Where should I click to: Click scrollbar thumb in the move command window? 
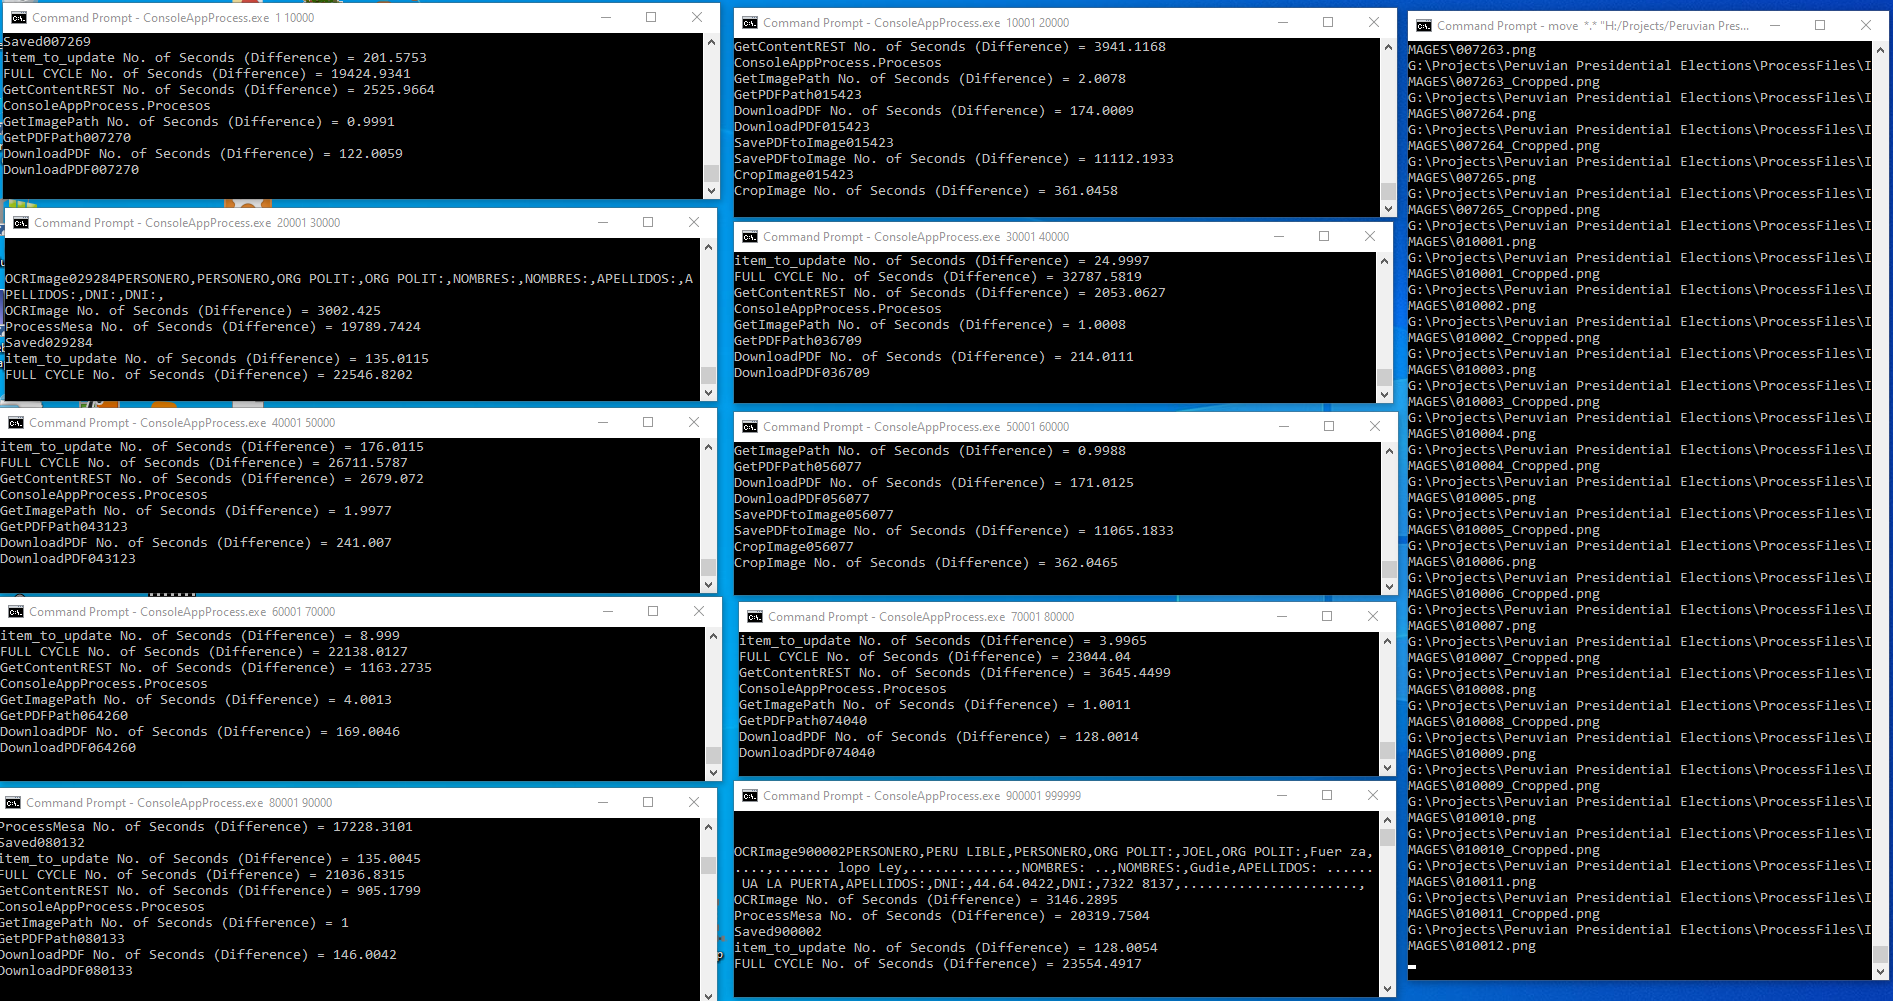1880,953
